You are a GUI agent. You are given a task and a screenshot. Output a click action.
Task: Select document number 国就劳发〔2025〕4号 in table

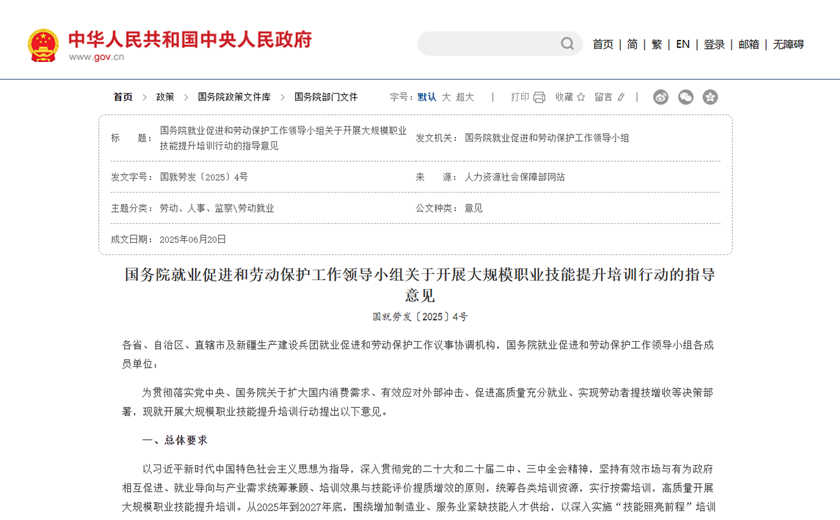[204, 177]
